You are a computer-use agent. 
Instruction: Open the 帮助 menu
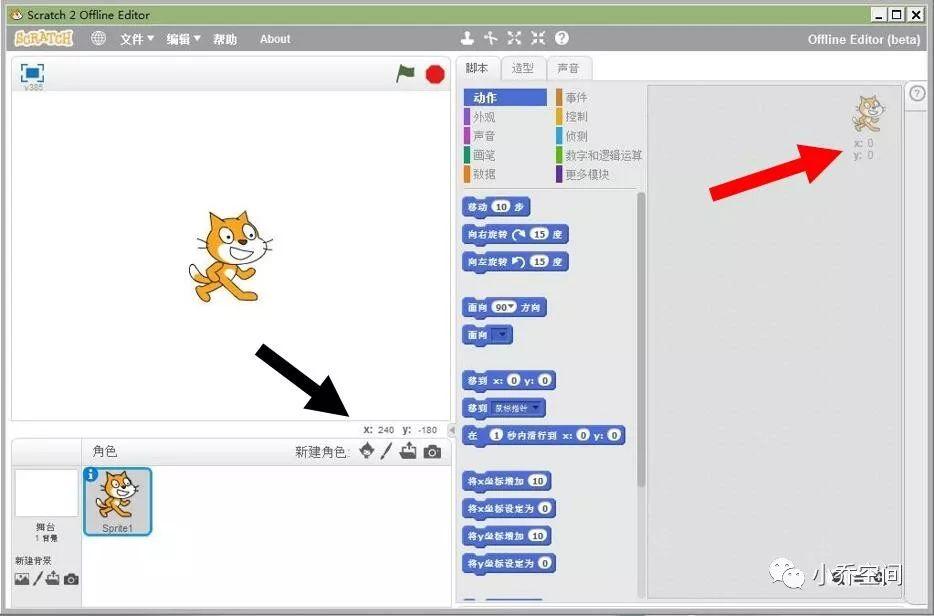(x=225, y=39)
